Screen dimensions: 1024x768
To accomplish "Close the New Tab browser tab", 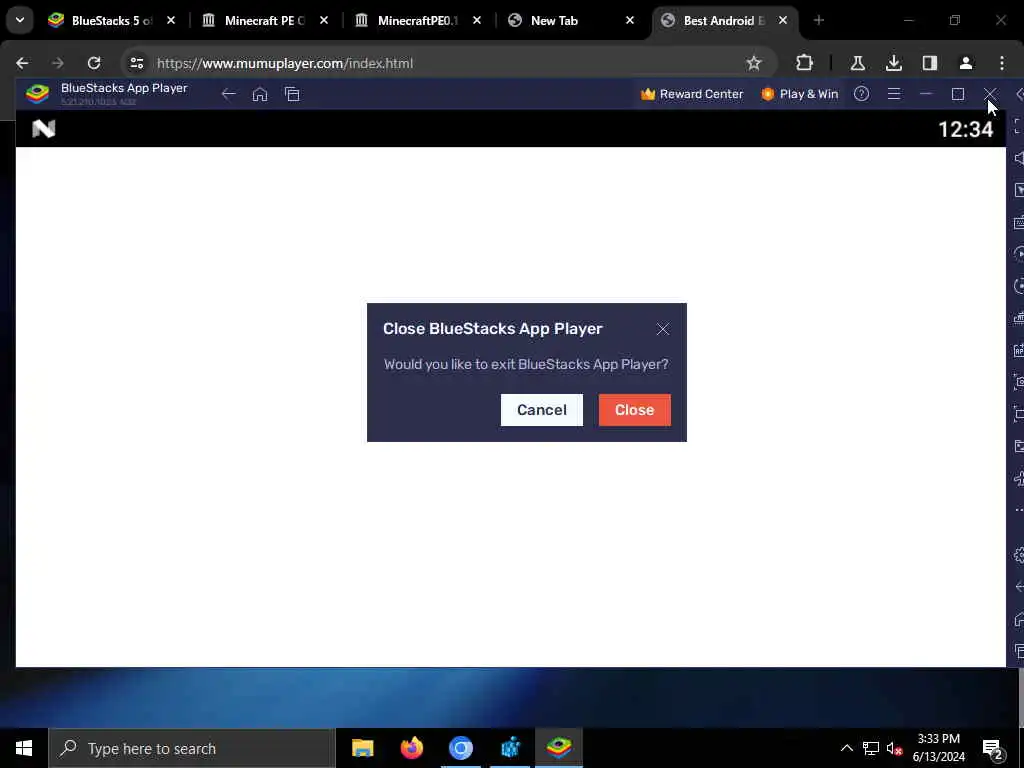I will coord(630,20).
